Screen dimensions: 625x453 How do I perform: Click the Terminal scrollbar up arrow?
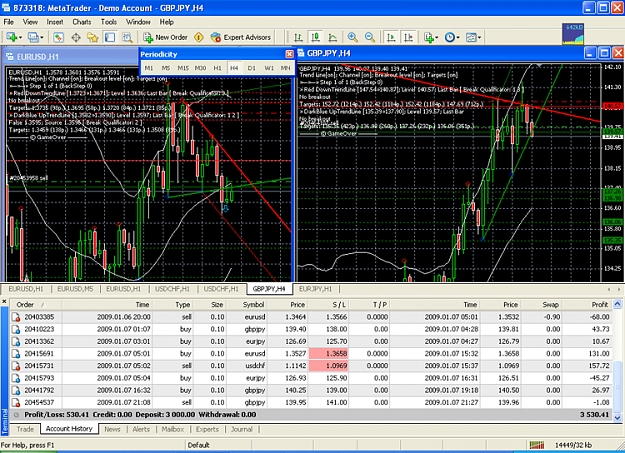point(617,304)
